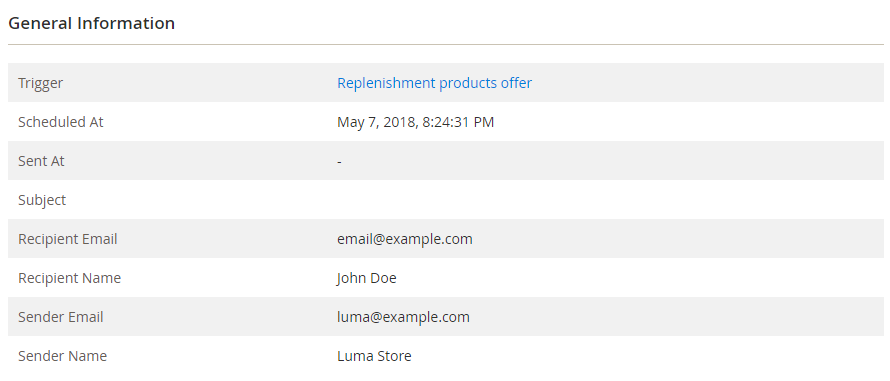Click the General Information heading
The image size is (890, 381).
tap(91, 23)
